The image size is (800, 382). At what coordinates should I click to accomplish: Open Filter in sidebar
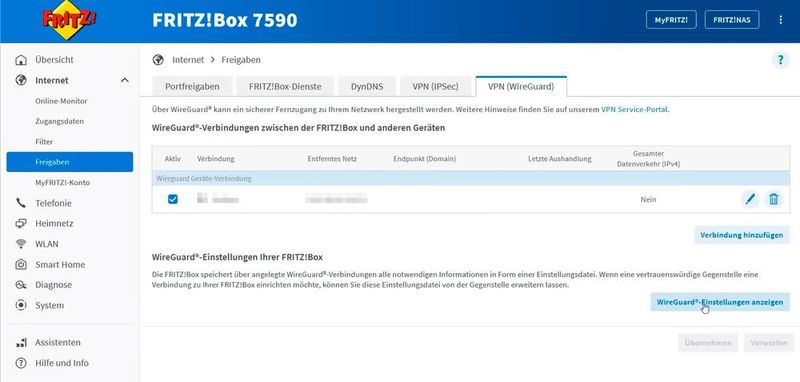tap(44, 142)
